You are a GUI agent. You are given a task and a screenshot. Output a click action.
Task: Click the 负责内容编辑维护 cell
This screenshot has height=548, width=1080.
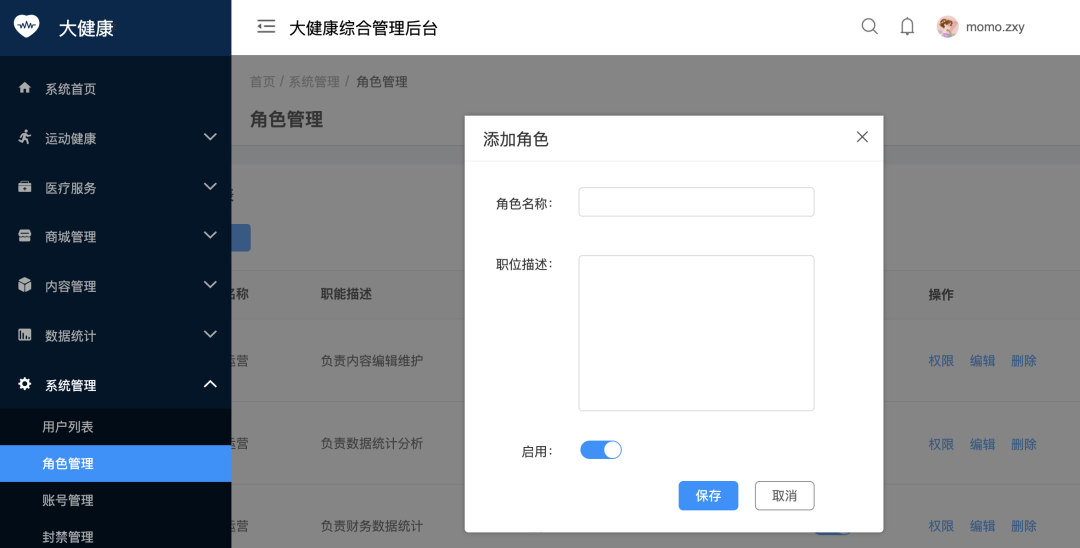pos(372,361)
